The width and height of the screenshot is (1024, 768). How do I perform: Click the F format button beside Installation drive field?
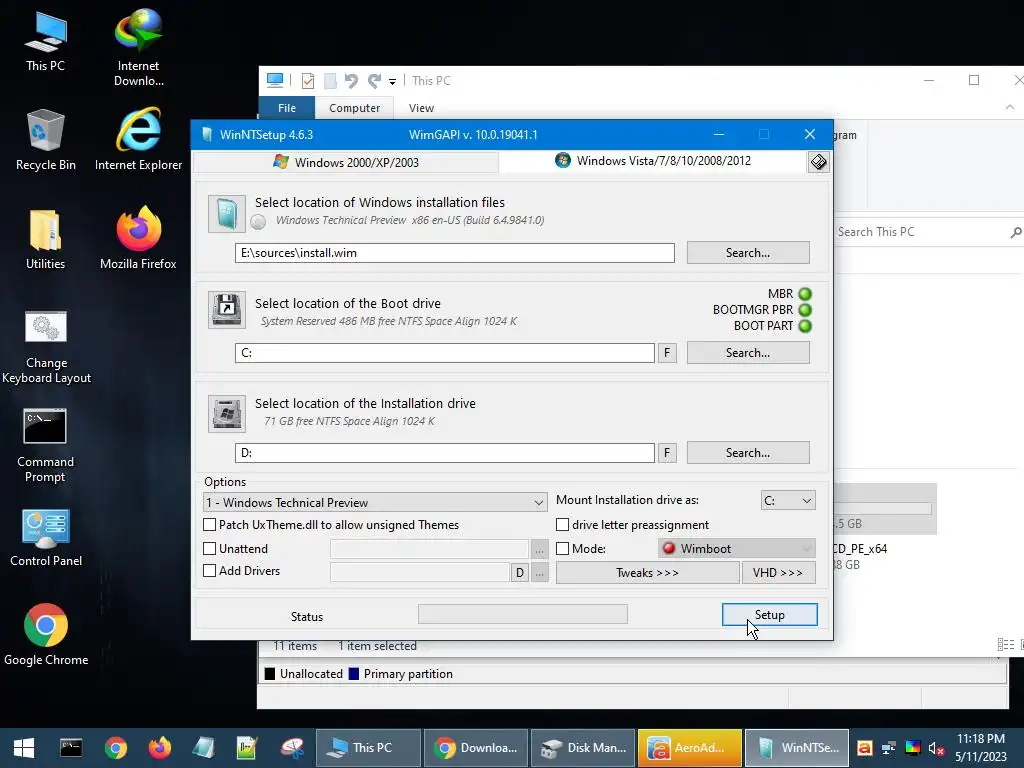click(667, 453)
